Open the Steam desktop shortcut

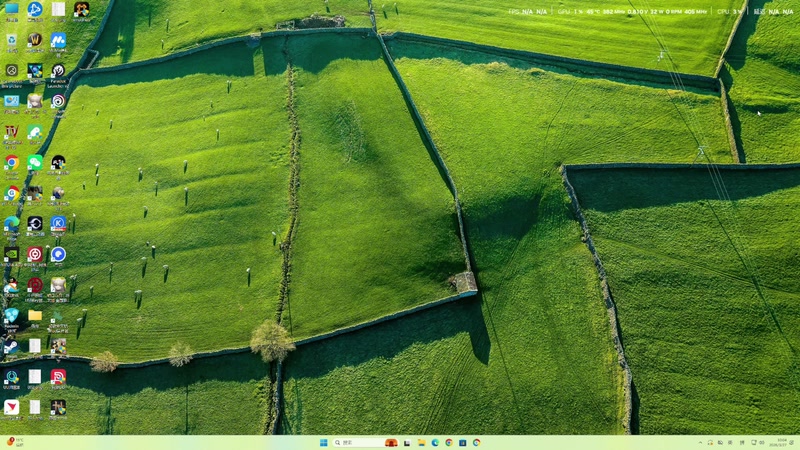12,348
